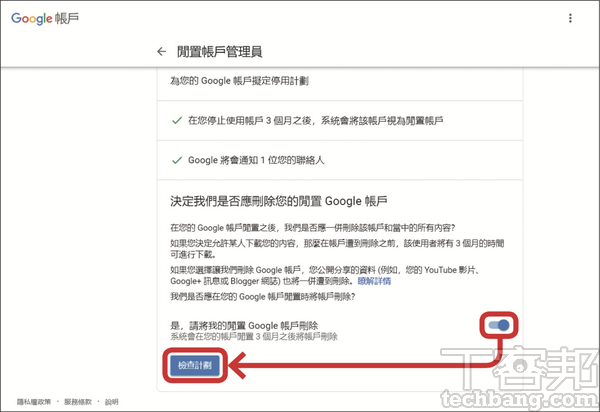This screenshot has width=600, height=412.
Task: Open the 說明 footer link
Action: coord(112,402)
